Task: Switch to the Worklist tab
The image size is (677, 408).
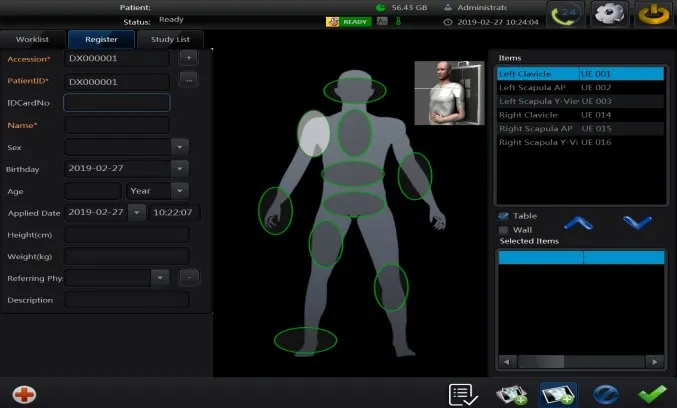Action: (31, 40)
